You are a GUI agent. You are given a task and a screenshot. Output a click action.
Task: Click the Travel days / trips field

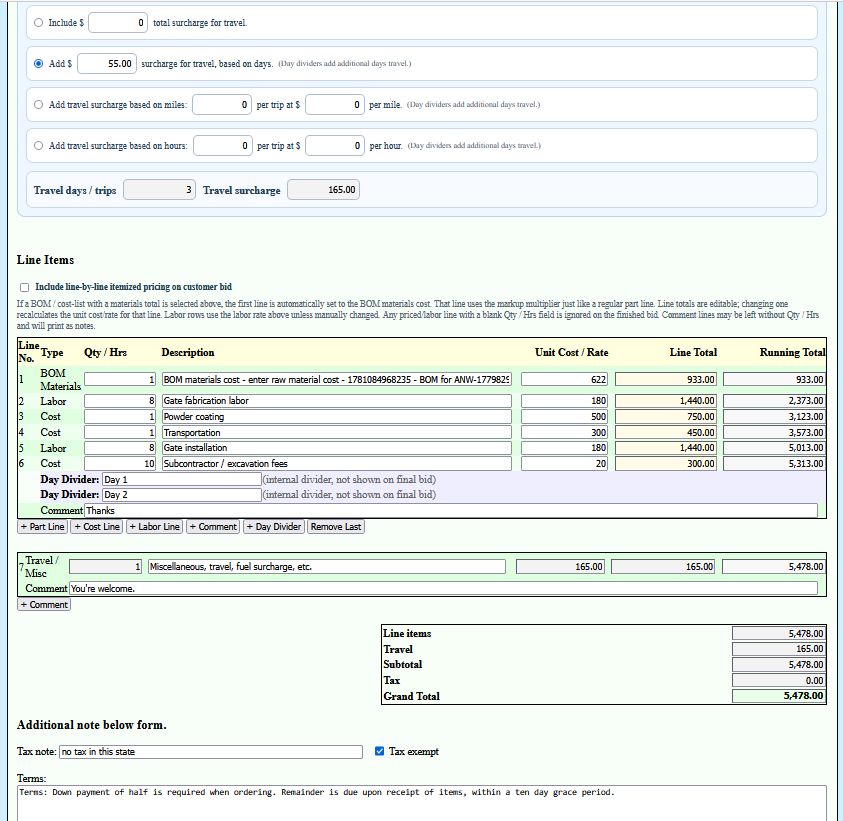tap(159, 190)
